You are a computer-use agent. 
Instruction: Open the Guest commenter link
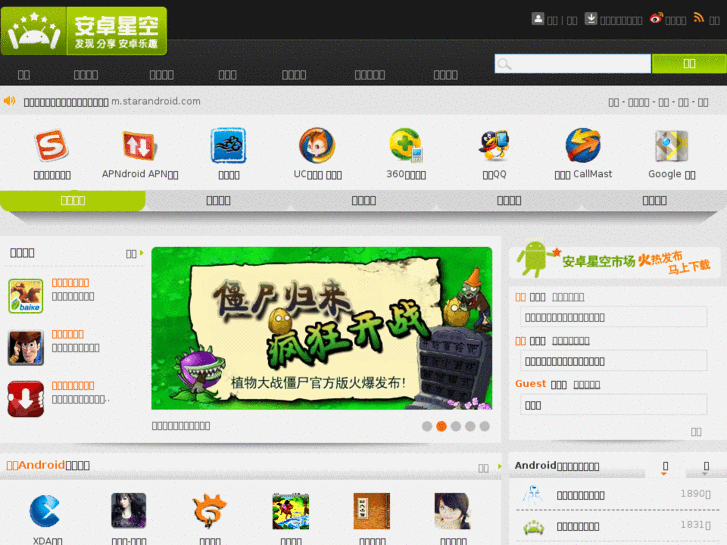pyautogui.click(x=530, y=384)
